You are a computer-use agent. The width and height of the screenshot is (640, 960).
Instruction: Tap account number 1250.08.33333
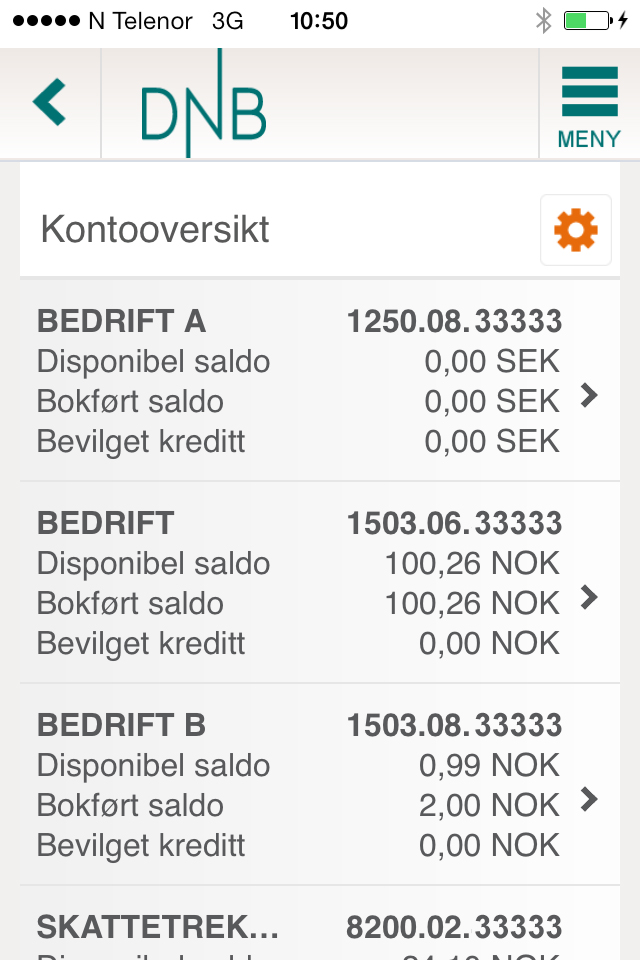click(x=454, y=321)
